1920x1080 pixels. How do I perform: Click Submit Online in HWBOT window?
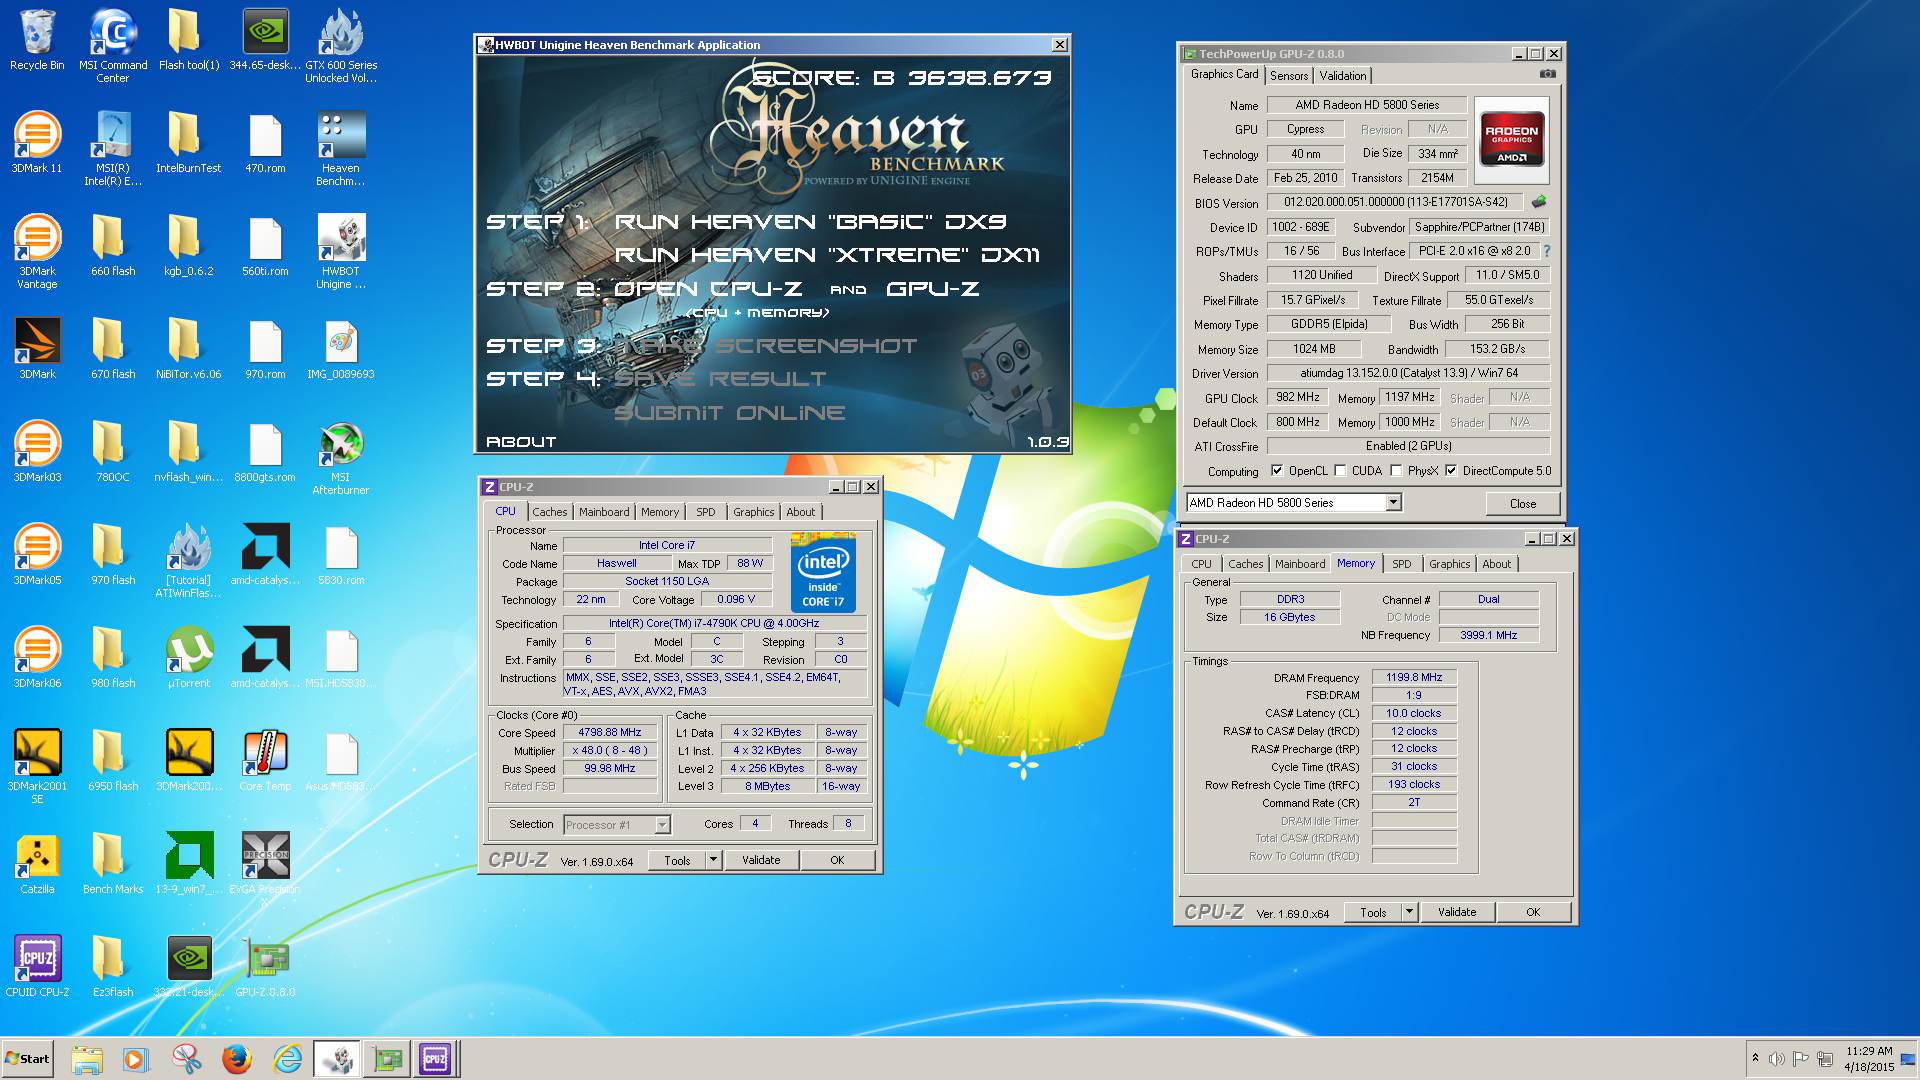click(729, 413)
